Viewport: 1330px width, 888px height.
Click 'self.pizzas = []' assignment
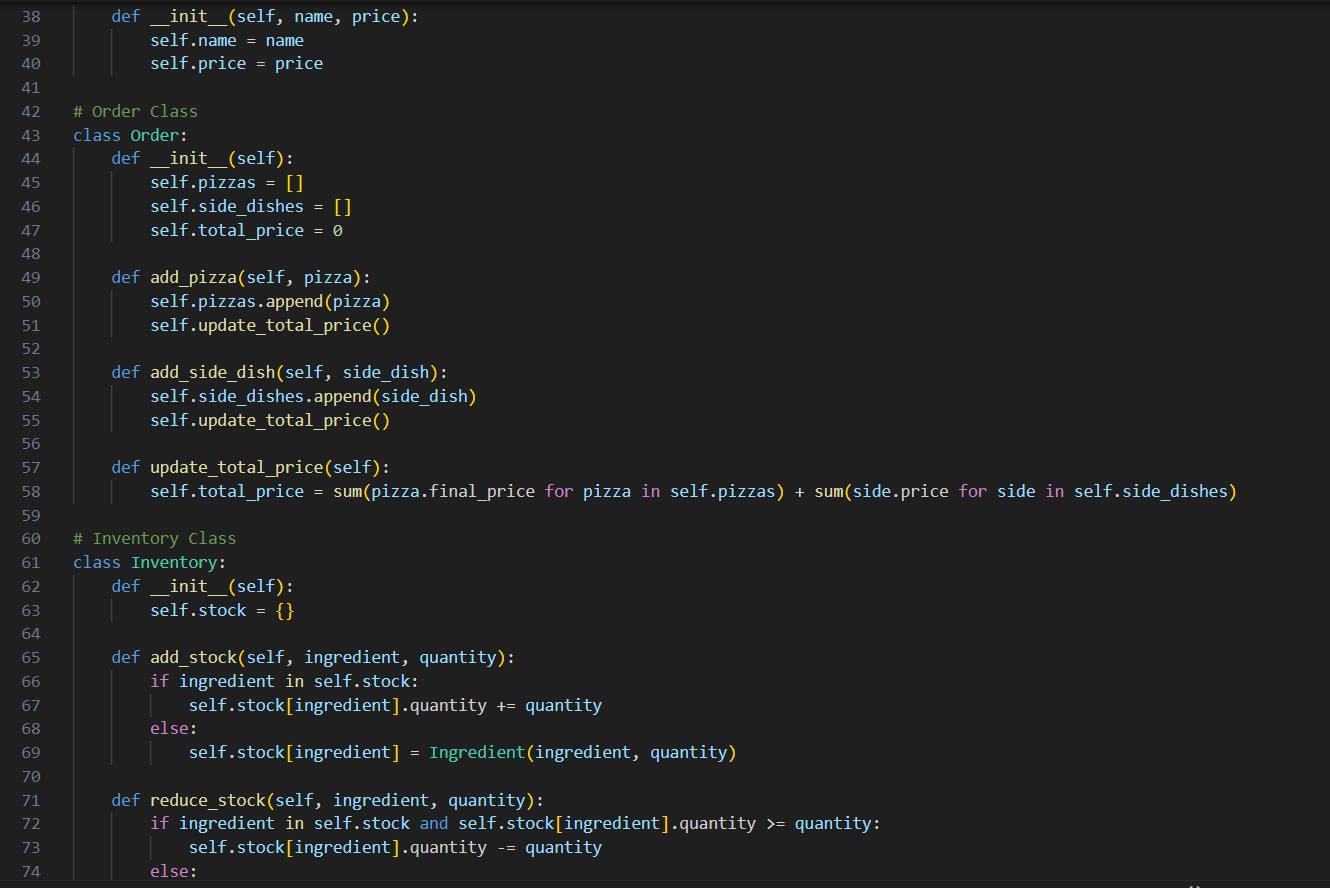227,182
